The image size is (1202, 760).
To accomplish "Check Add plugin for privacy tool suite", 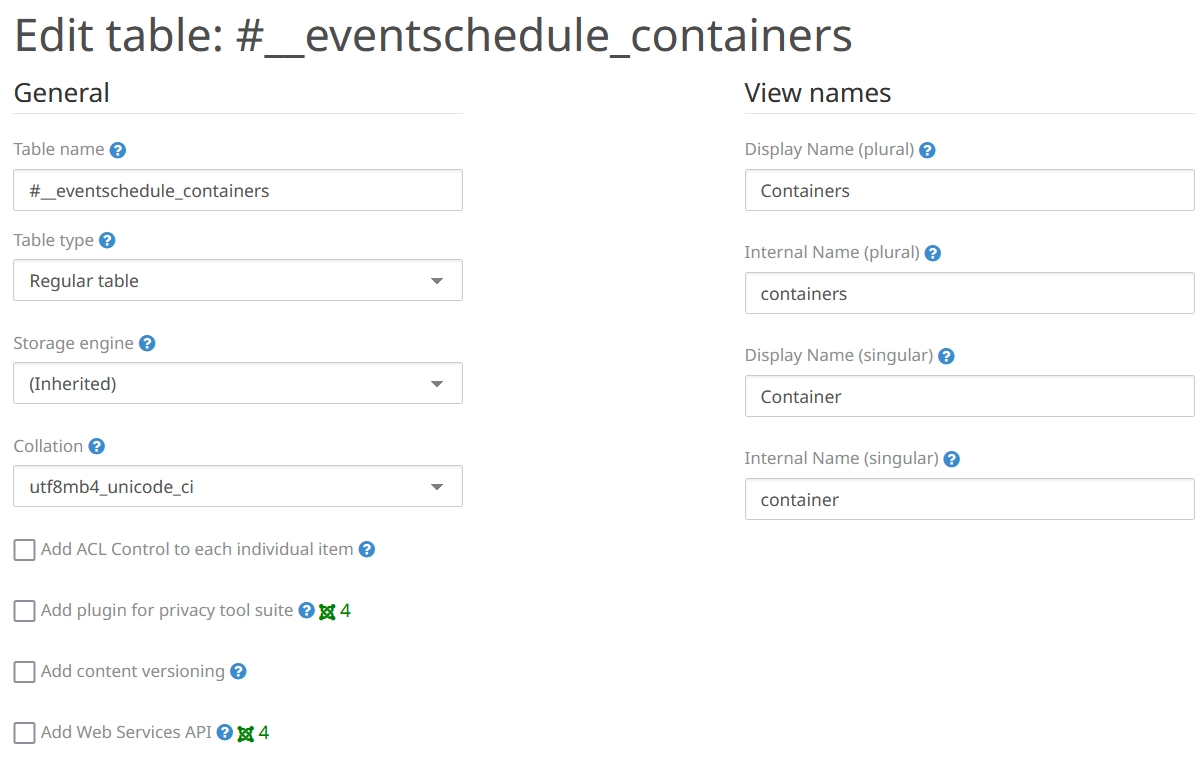I will point(25,611).
